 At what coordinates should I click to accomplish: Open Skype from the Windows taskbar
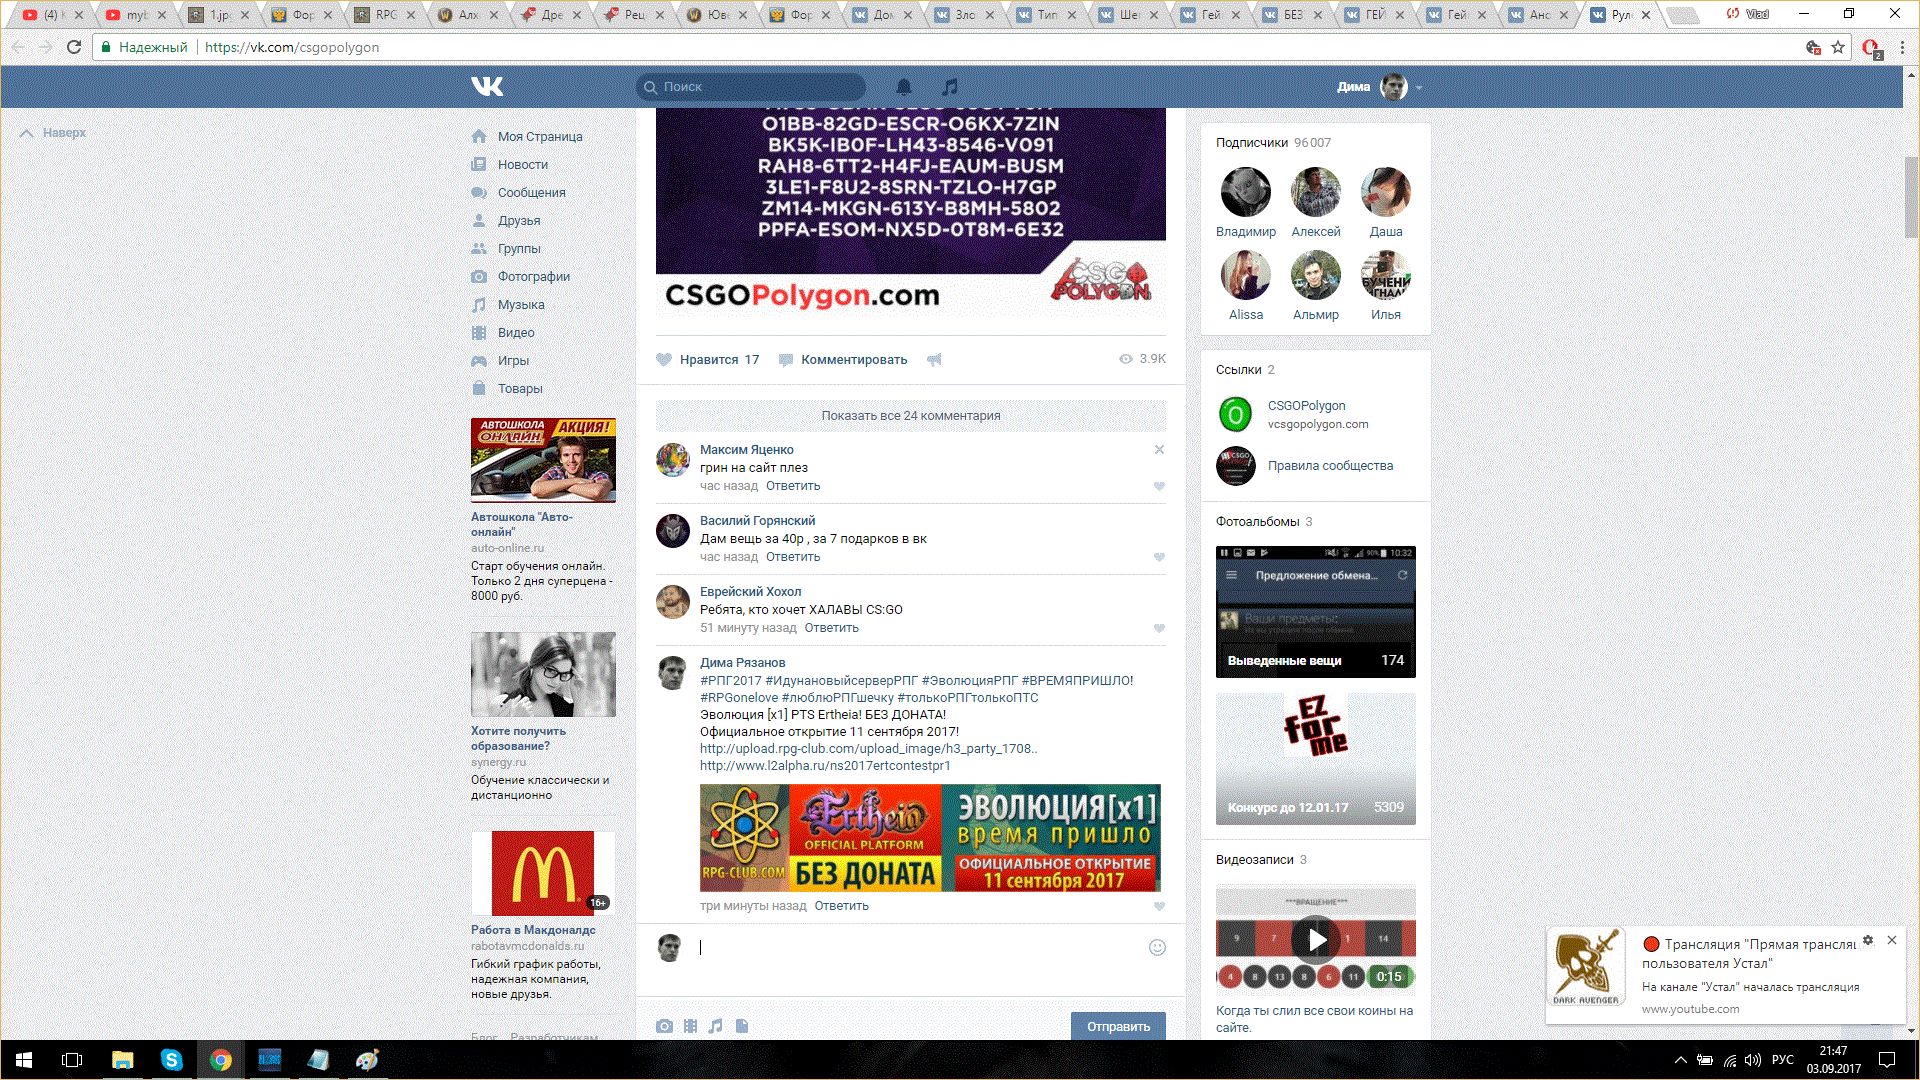[171, 1060]
